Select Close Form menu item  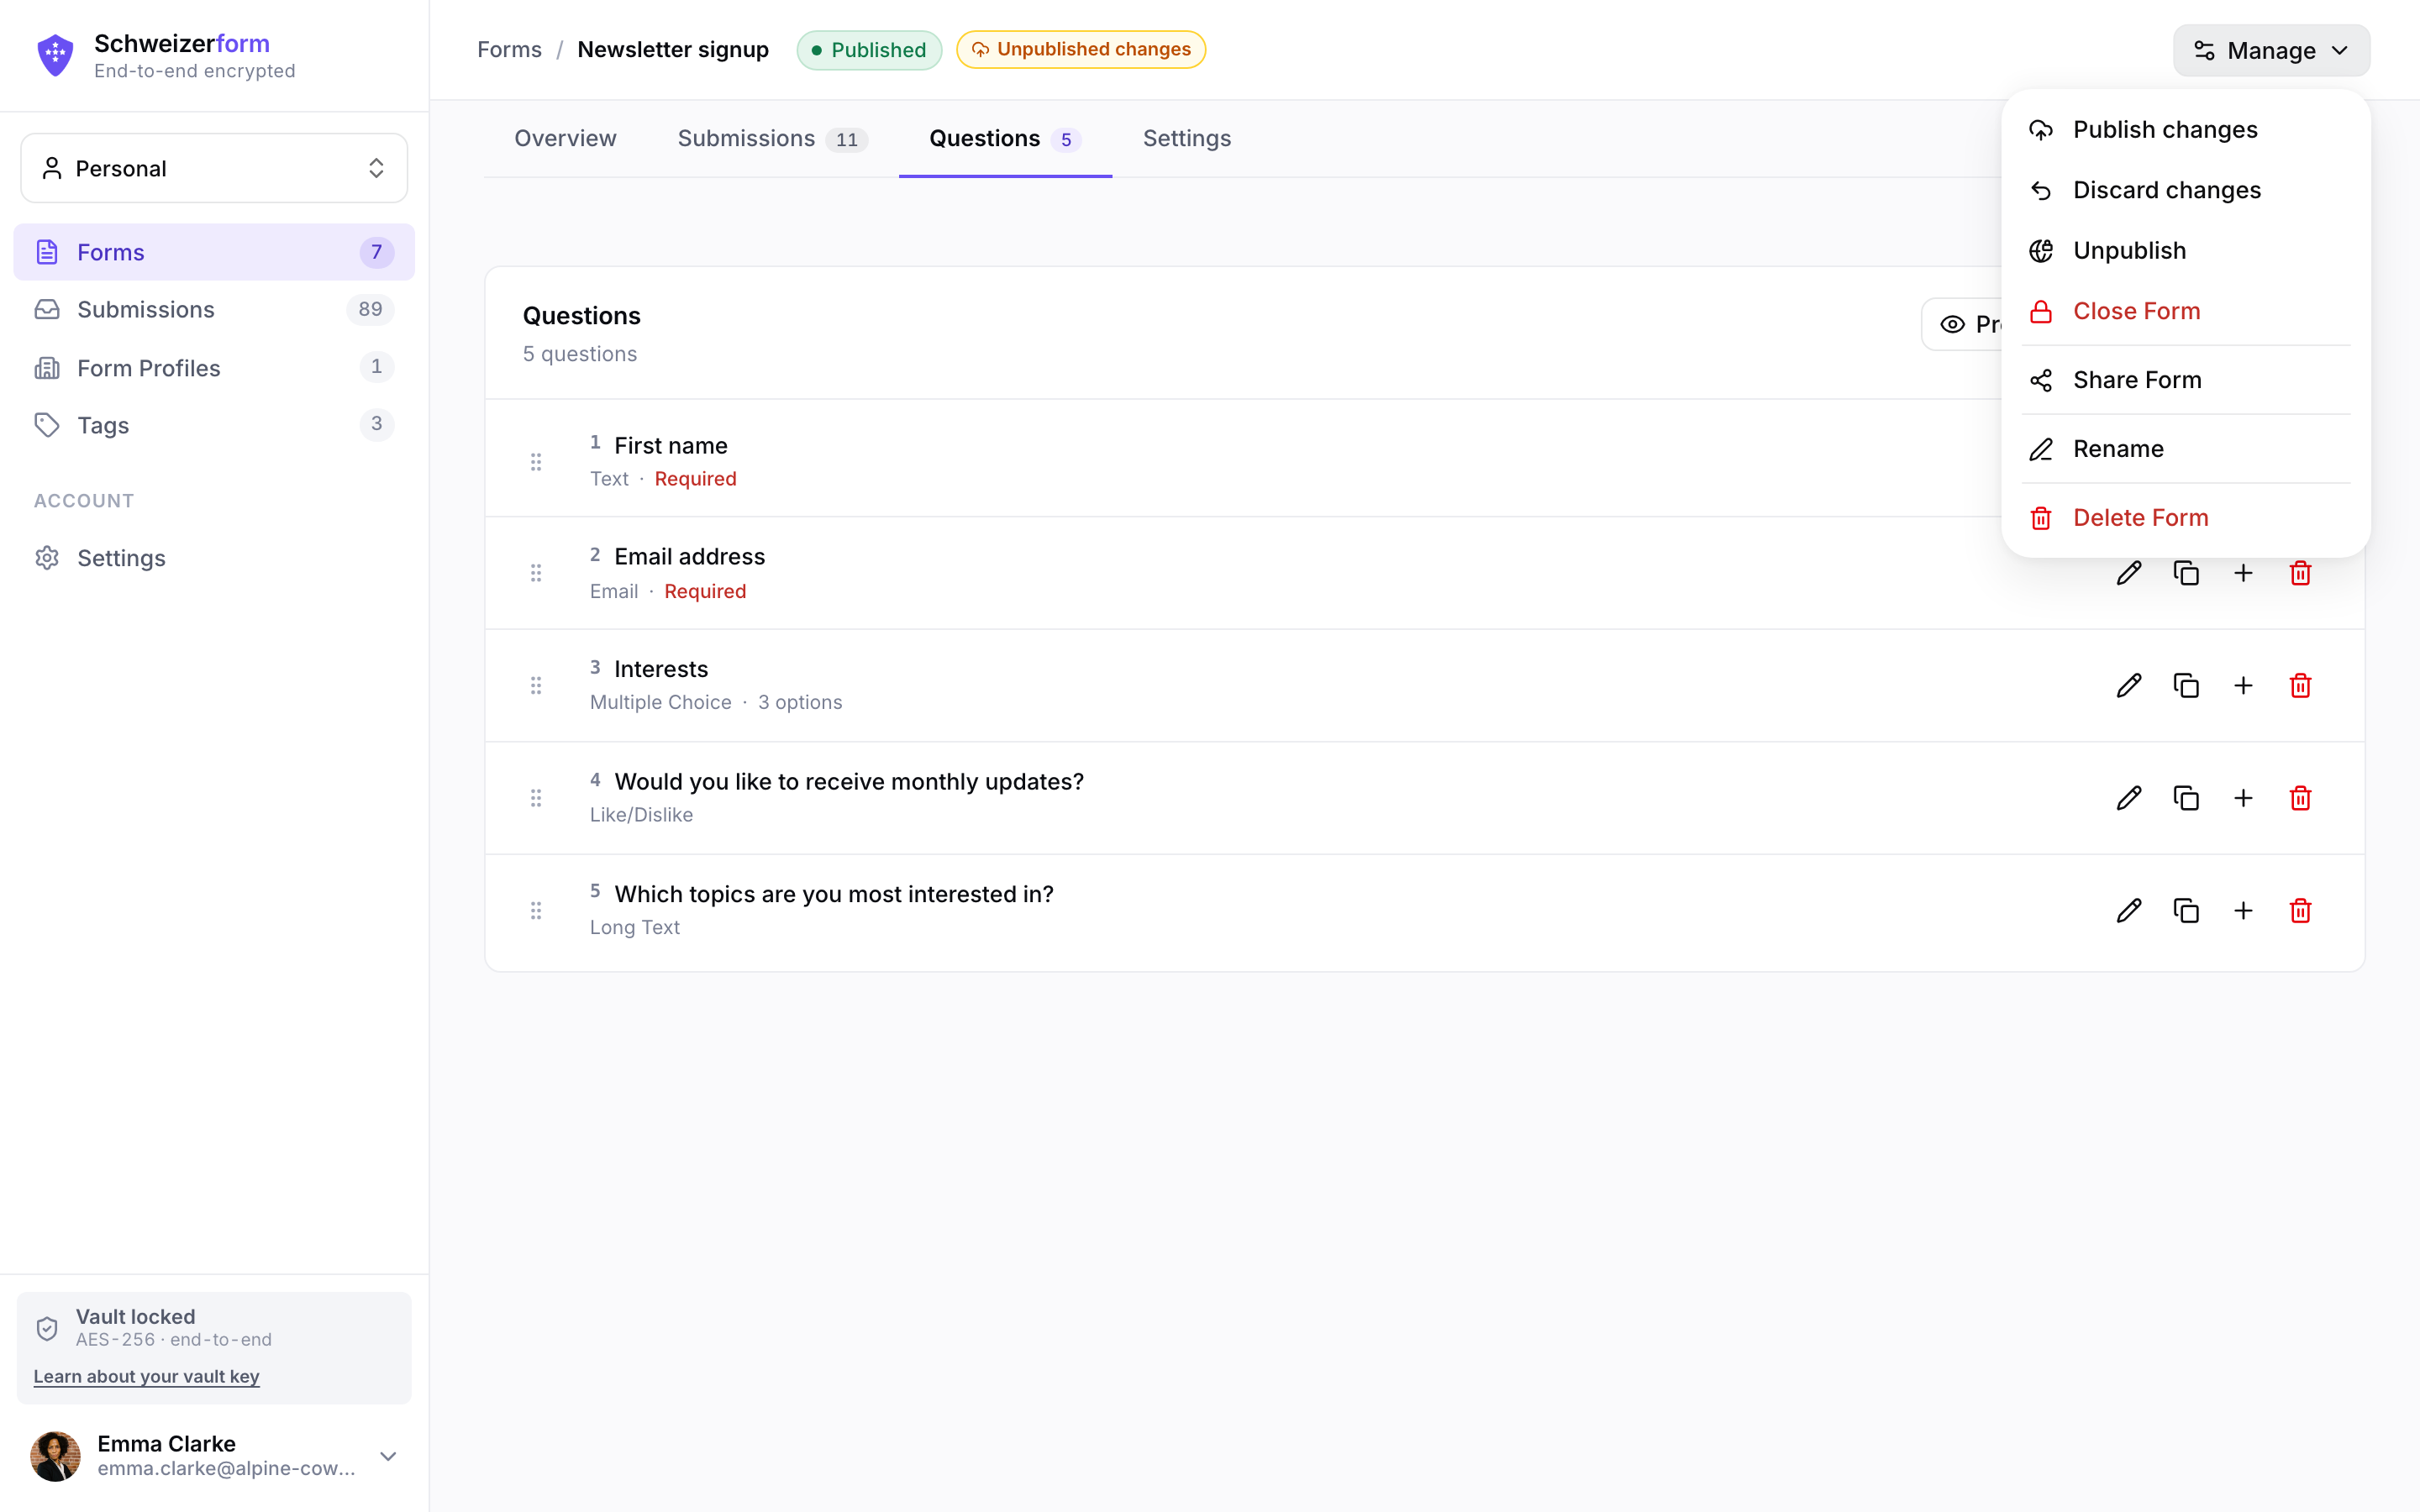2186,311
